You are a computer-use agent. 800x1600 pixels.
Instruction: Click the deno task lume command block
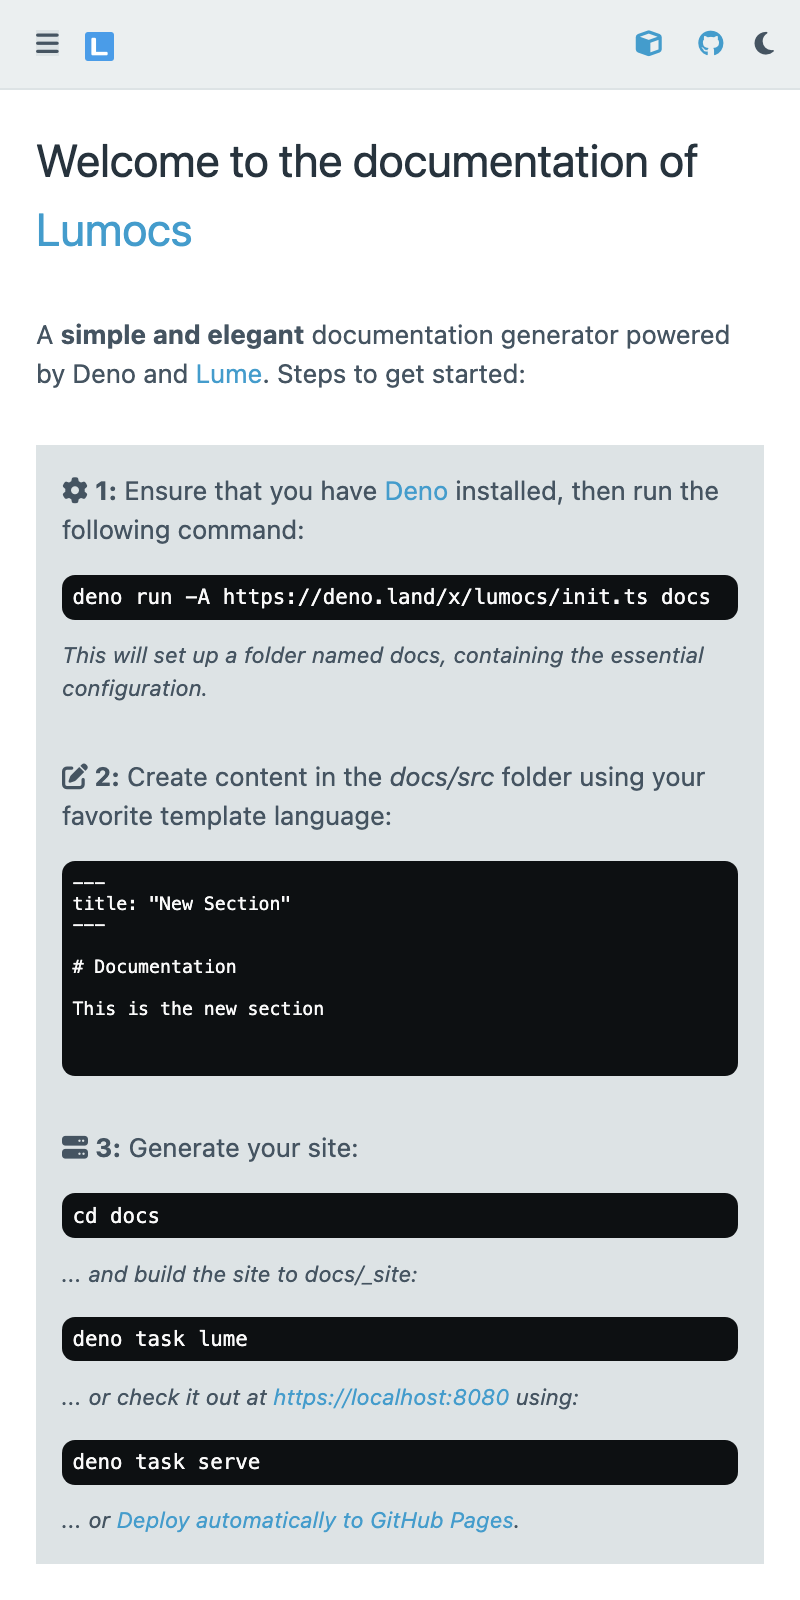click(x=400, y=1339)
